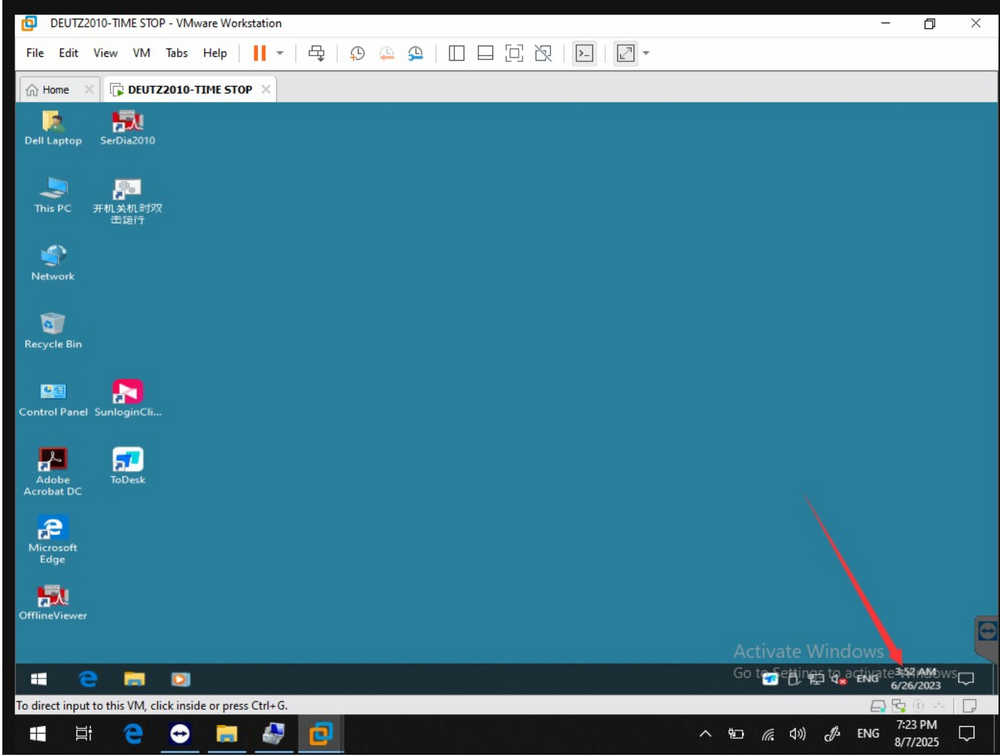Screen dimensions: 1000x756
Task: Select the Network desktop icon
Action: pos(53,263)
